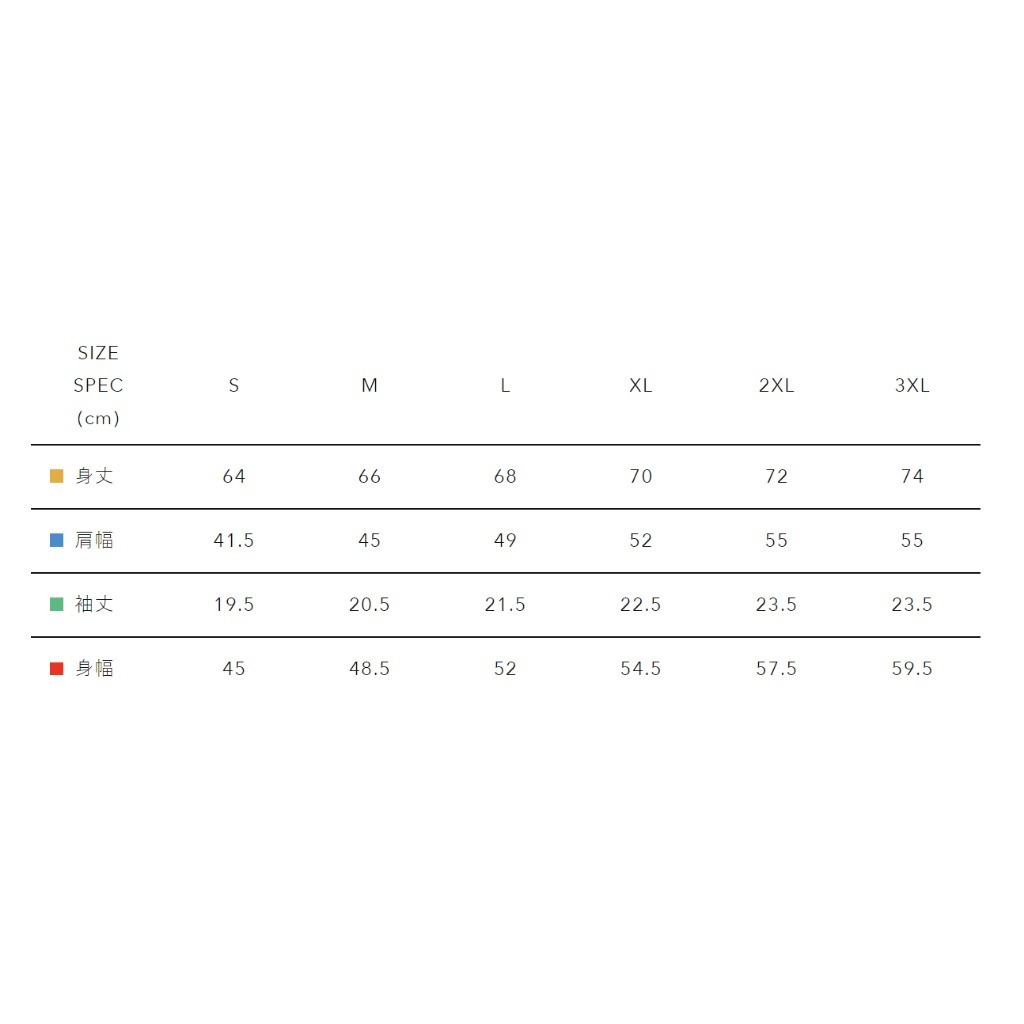Click the 41.5 shoulder width value
Screen dimensions: 1024x1024
(x=234, y=541)
